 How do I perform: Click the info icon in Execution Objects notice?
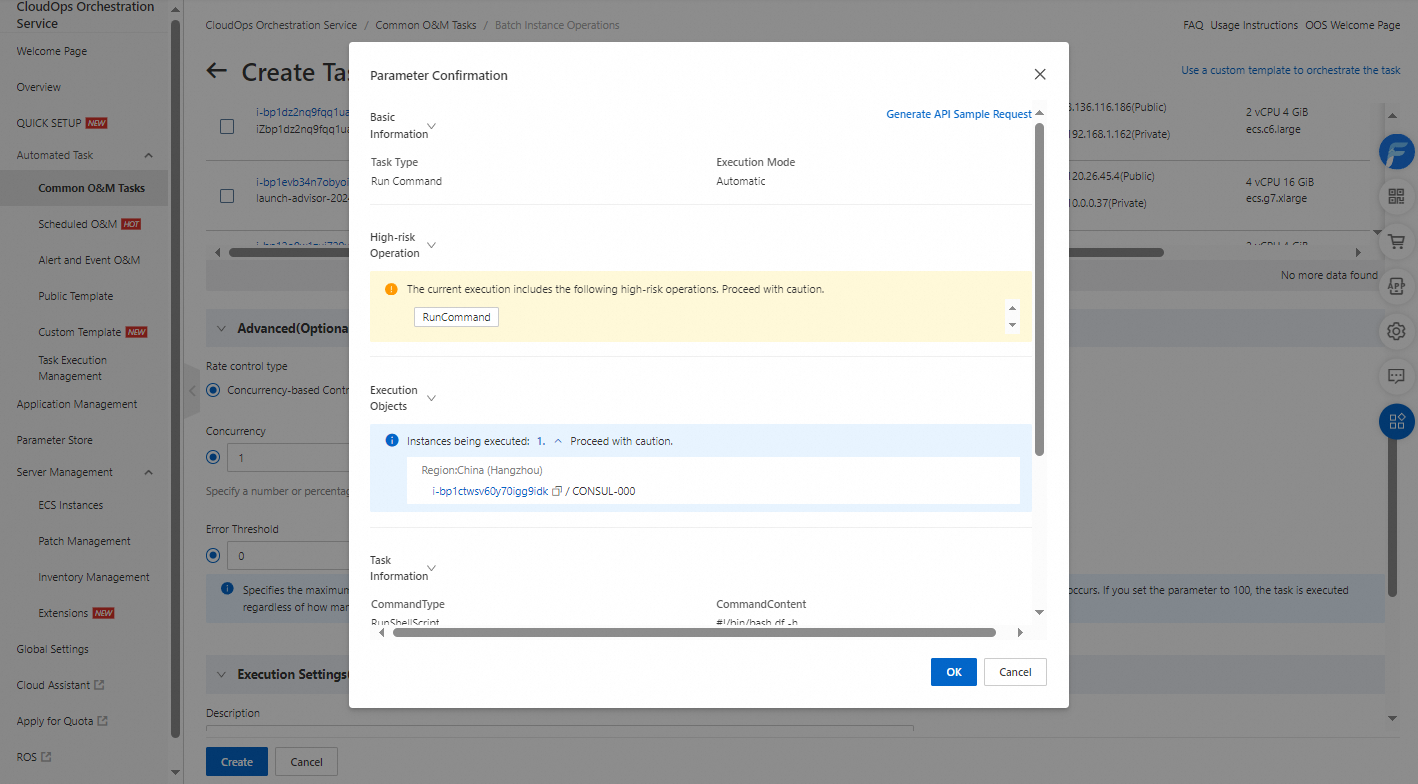point(392,440)
